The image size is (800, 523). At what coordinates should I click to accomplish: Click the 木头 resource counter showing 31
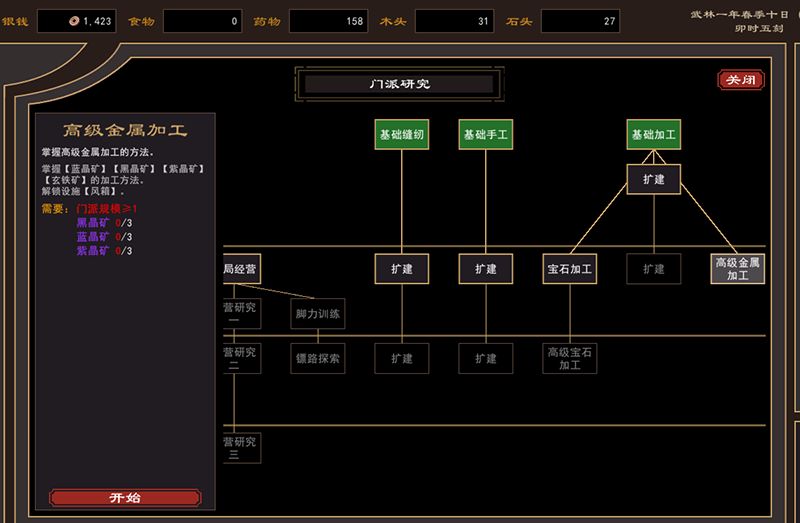coord(454,21)
